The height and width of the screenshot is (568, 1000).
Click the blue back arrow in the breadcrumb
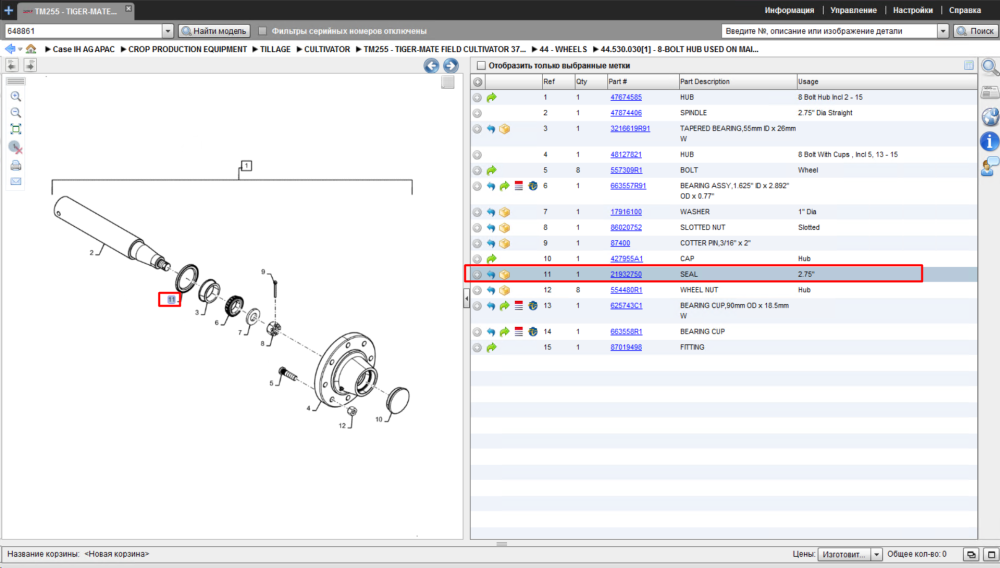coord(10,49)
